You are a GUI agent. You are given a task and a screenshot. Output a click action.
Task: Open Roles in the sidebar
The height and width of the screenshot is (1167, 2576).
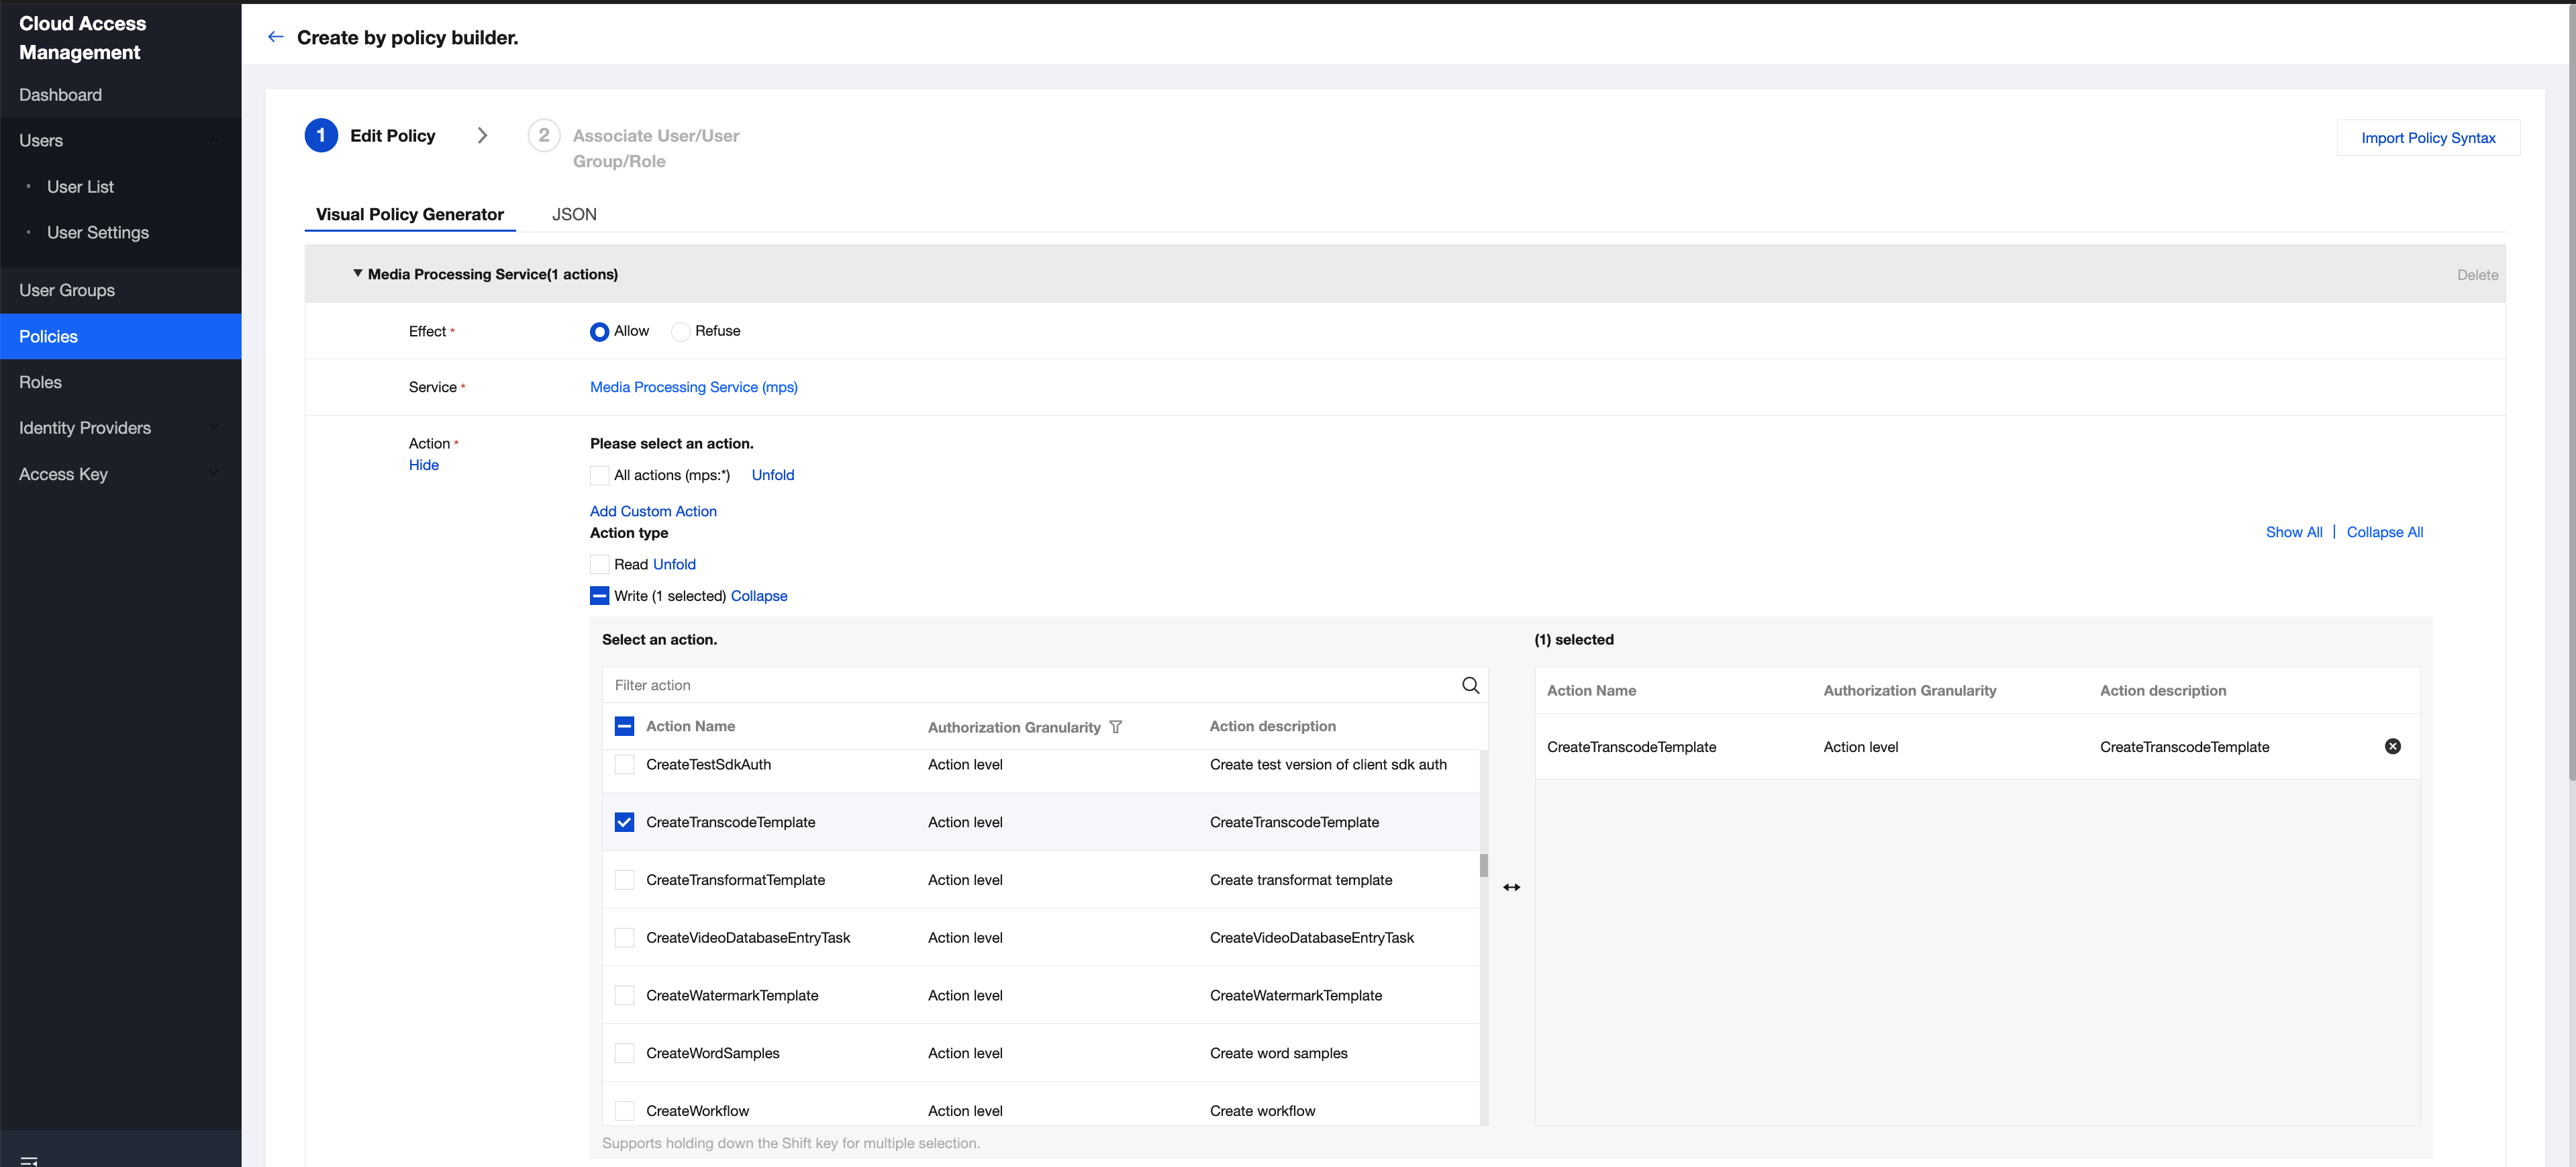(40, 382)
